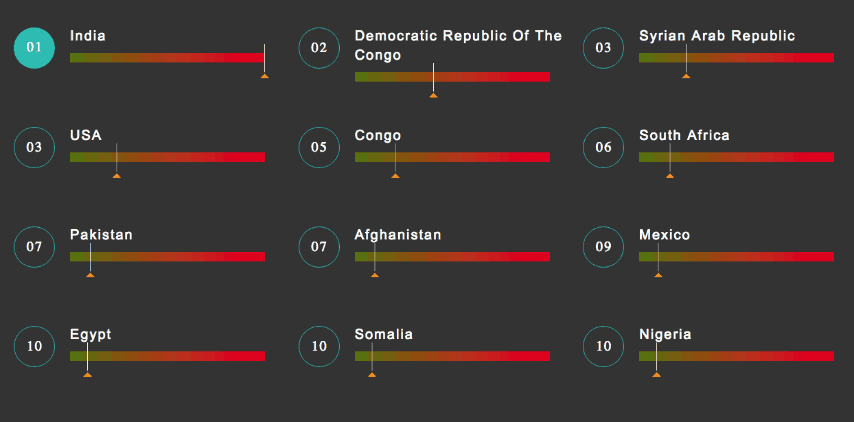Choose the 05 rank circle
The width and height of the screenshot is (854, 422).
coord(319,148)
